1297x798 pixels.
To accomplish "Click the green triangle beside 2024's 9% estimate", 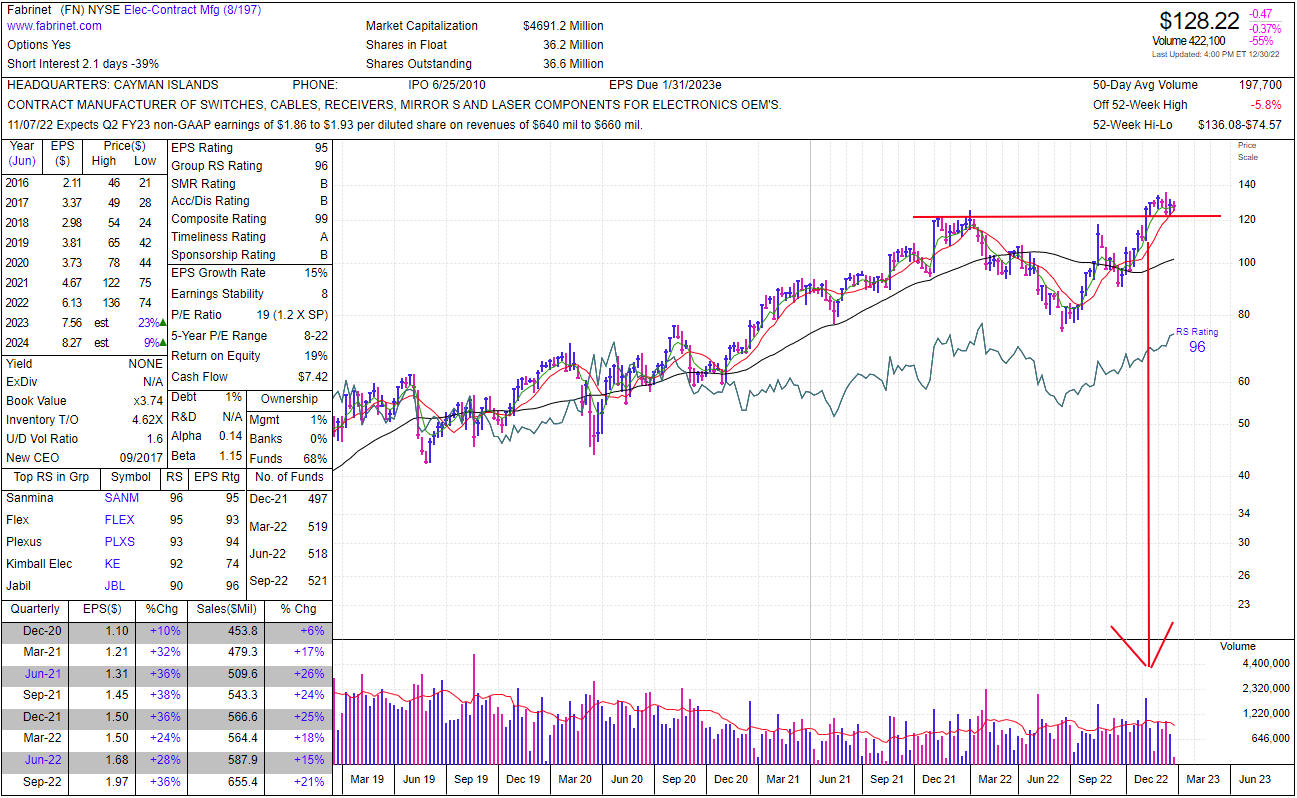I will pyautogui.click(x=162, y=342).
